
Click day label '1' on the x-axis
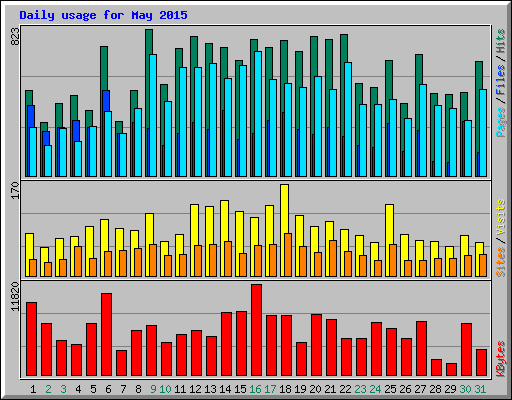tap(33, 389)
